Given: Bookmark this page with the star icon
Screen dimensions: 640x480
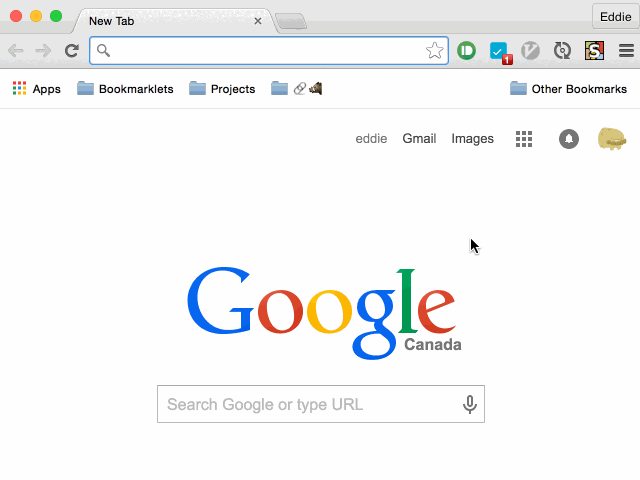Looking at the screenshot, I should [434, 51].
